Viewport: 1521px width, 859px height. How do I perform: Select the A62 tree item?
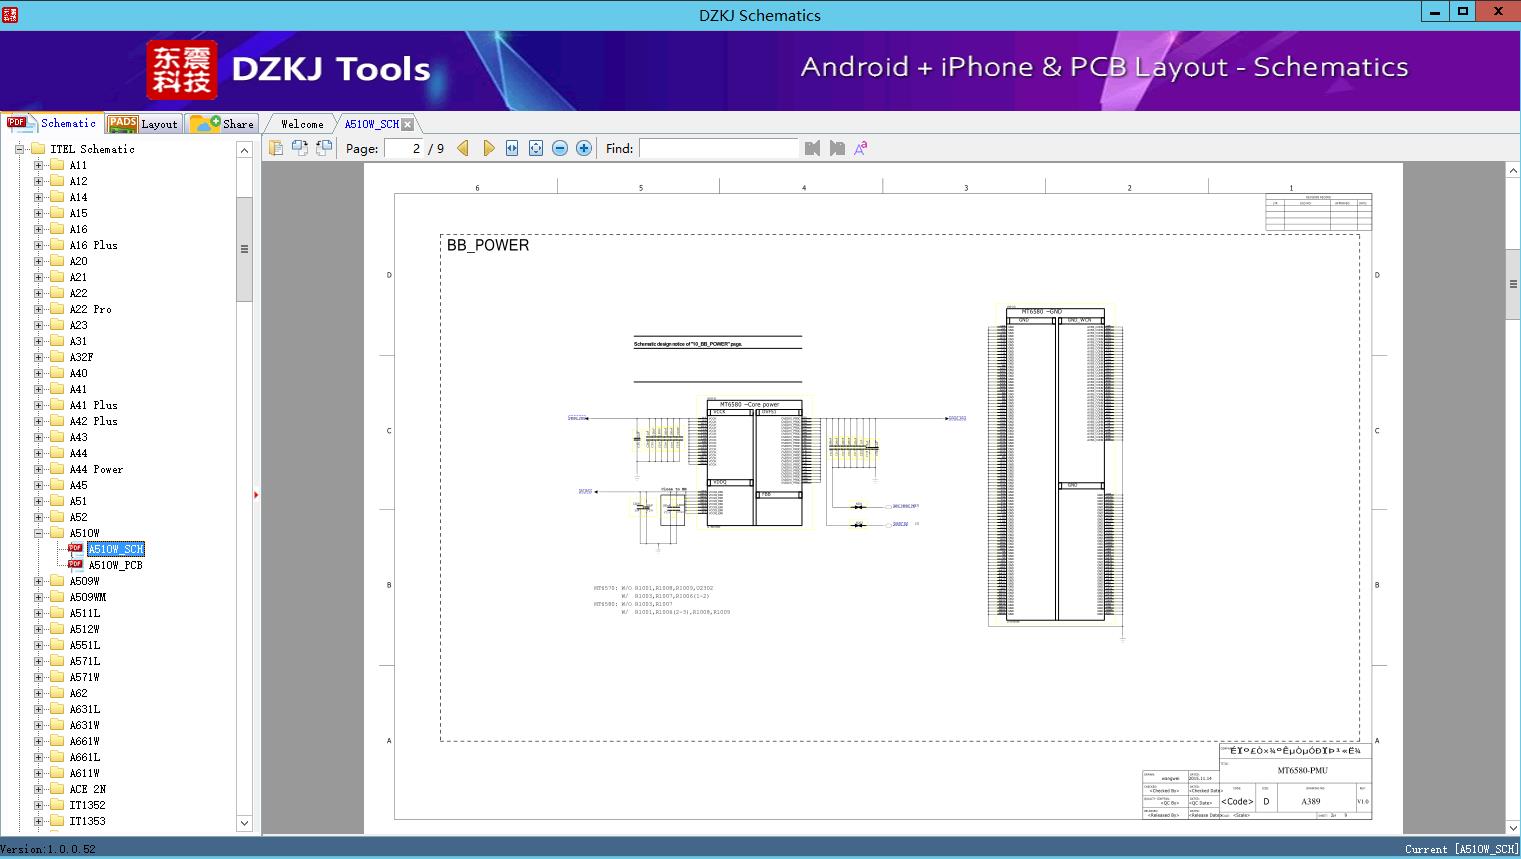(x=78, y=693)
